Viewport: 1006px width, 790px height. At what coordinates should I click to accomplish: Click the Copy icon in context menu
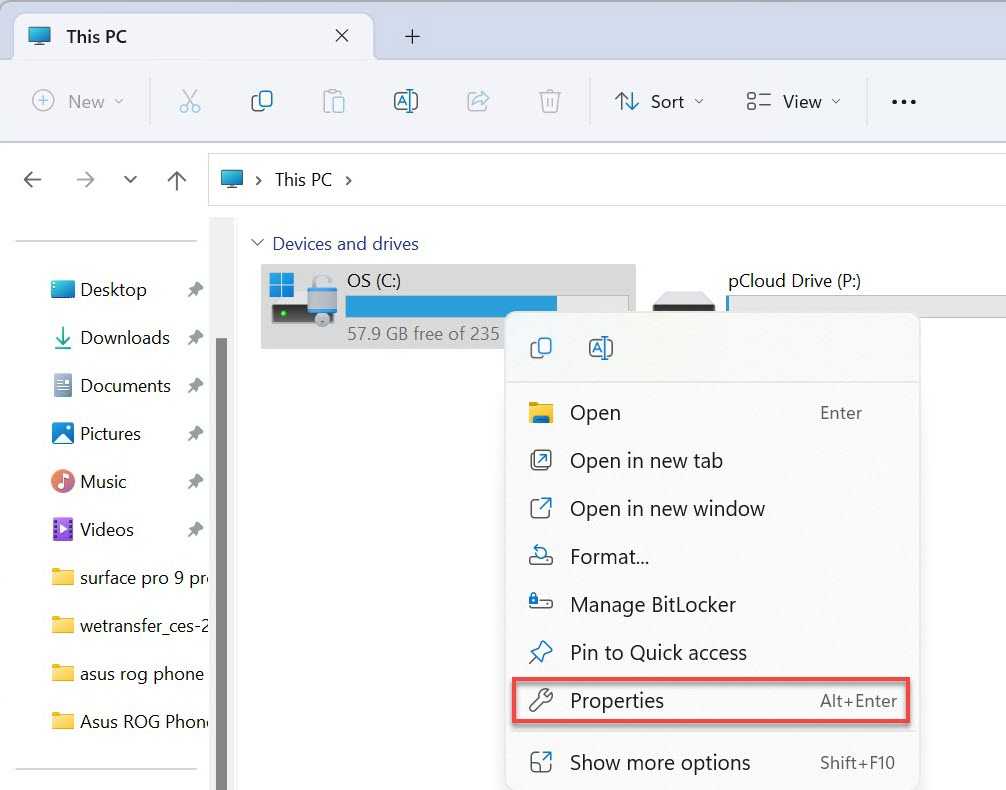[541, 348]
